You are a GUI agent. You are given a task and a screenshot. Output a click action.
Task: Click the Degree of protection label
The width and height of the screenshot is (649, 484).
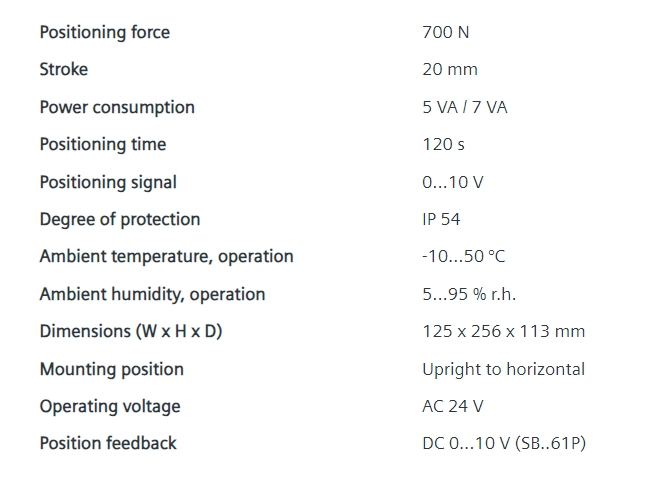120,219
